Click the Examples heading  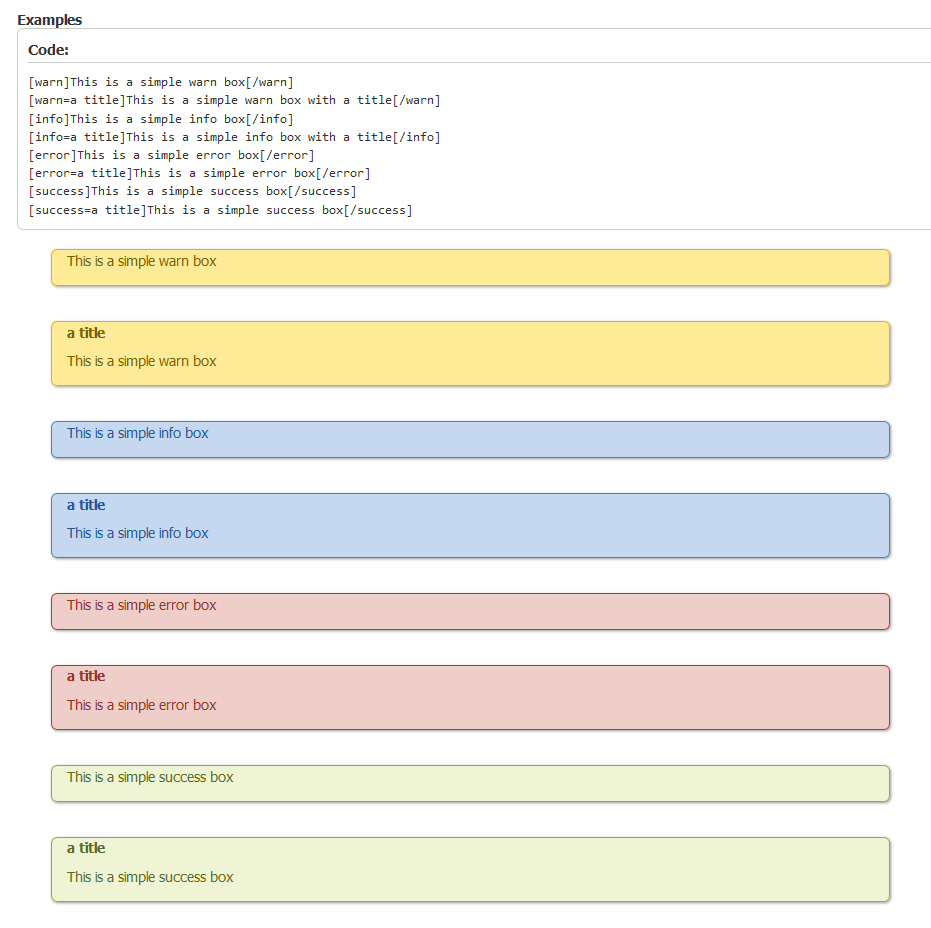50,20
